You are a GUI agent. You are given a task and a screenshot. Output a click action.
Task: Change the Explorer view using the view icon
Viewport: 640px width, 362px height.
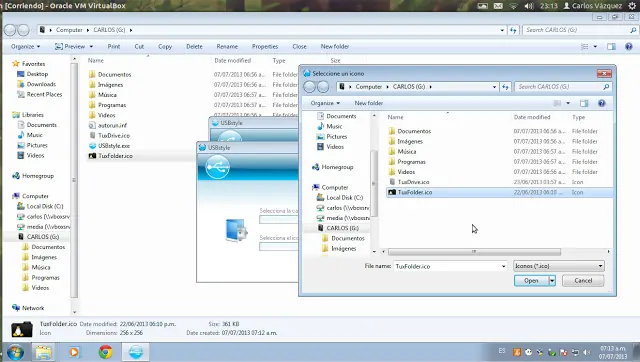584,47
